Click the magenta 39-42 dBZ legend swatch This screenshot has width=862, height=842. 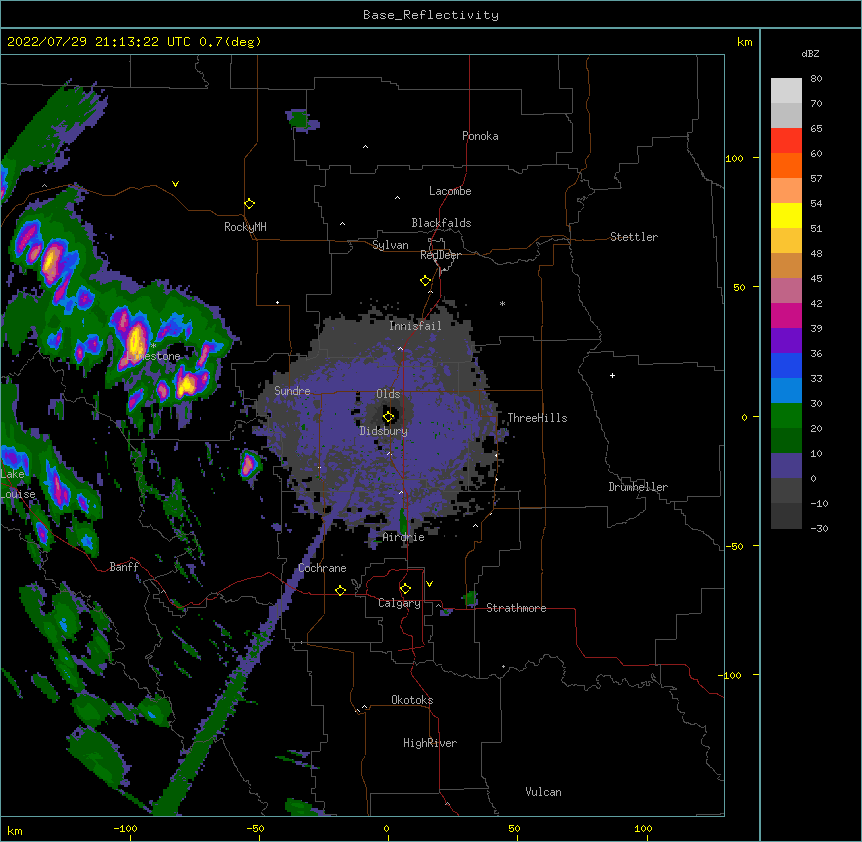pos(786,315)
